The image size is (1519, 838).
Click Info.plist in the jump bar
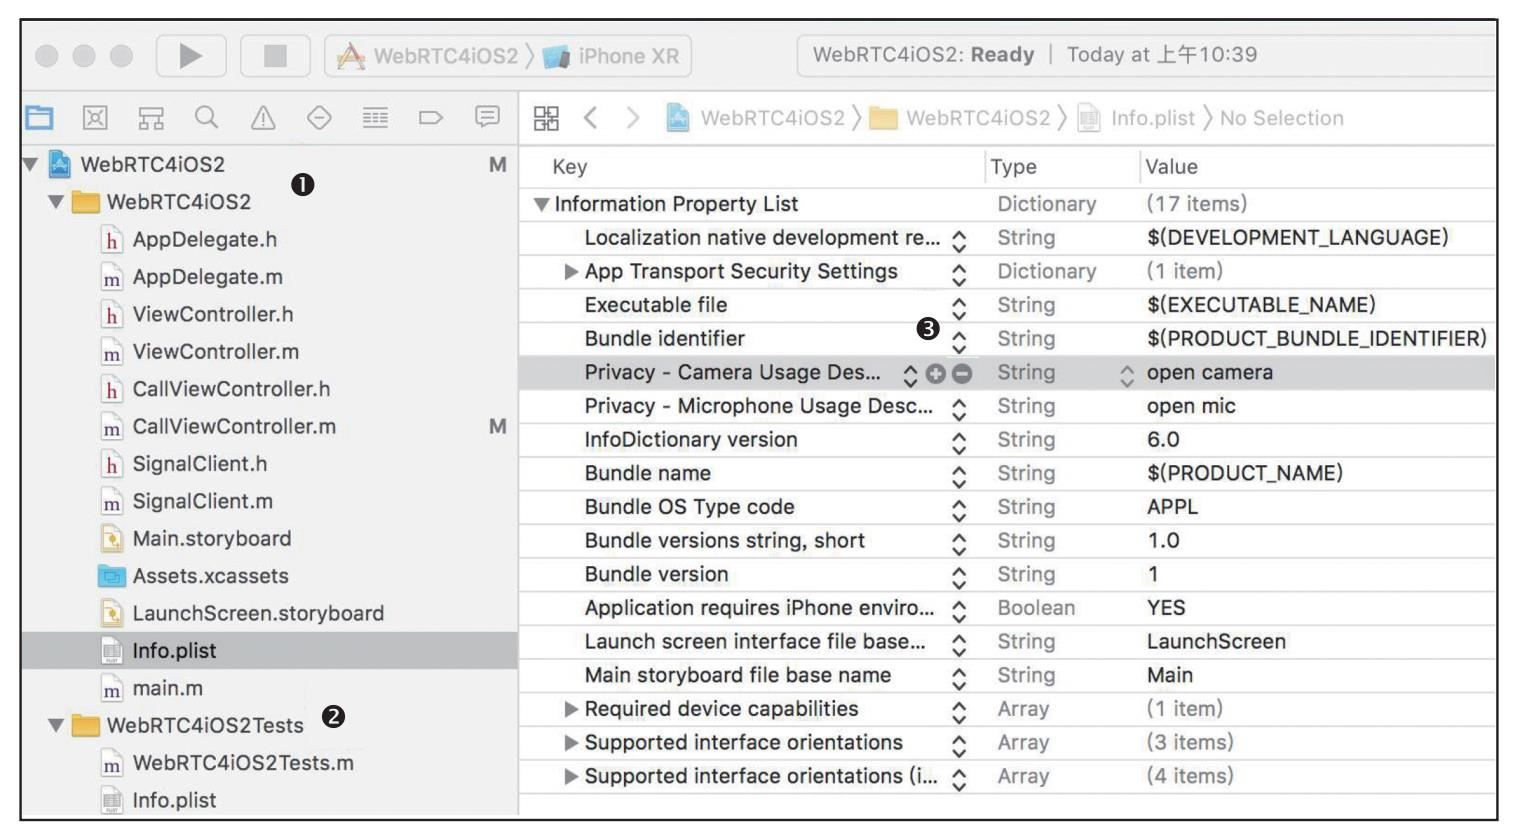pos(1136,118)
